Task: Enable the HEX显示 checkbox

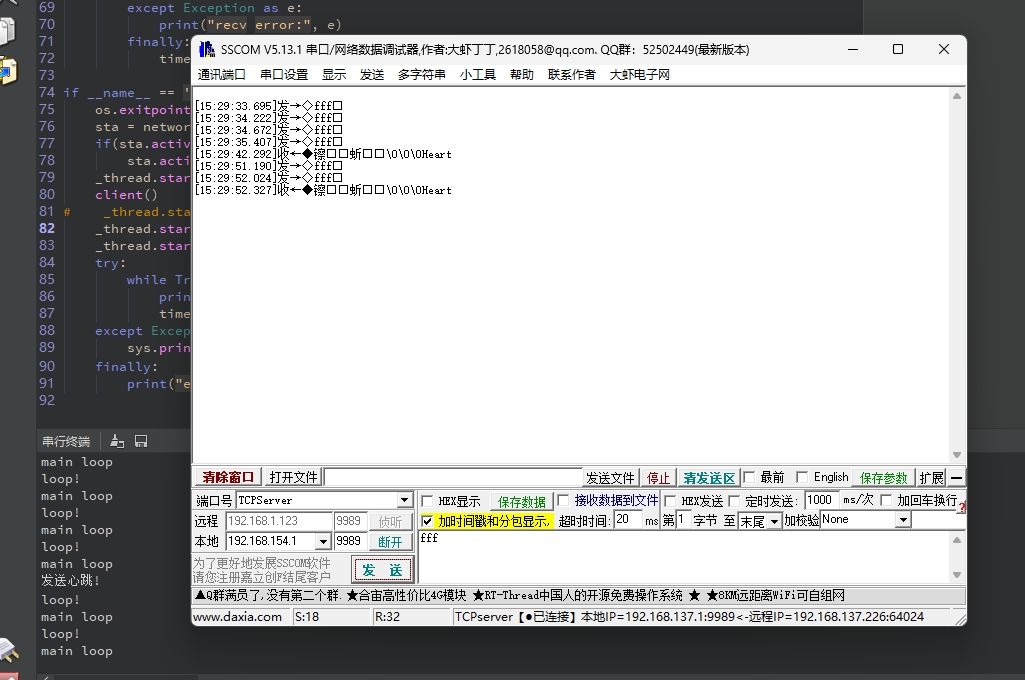Action: [428, 501]
